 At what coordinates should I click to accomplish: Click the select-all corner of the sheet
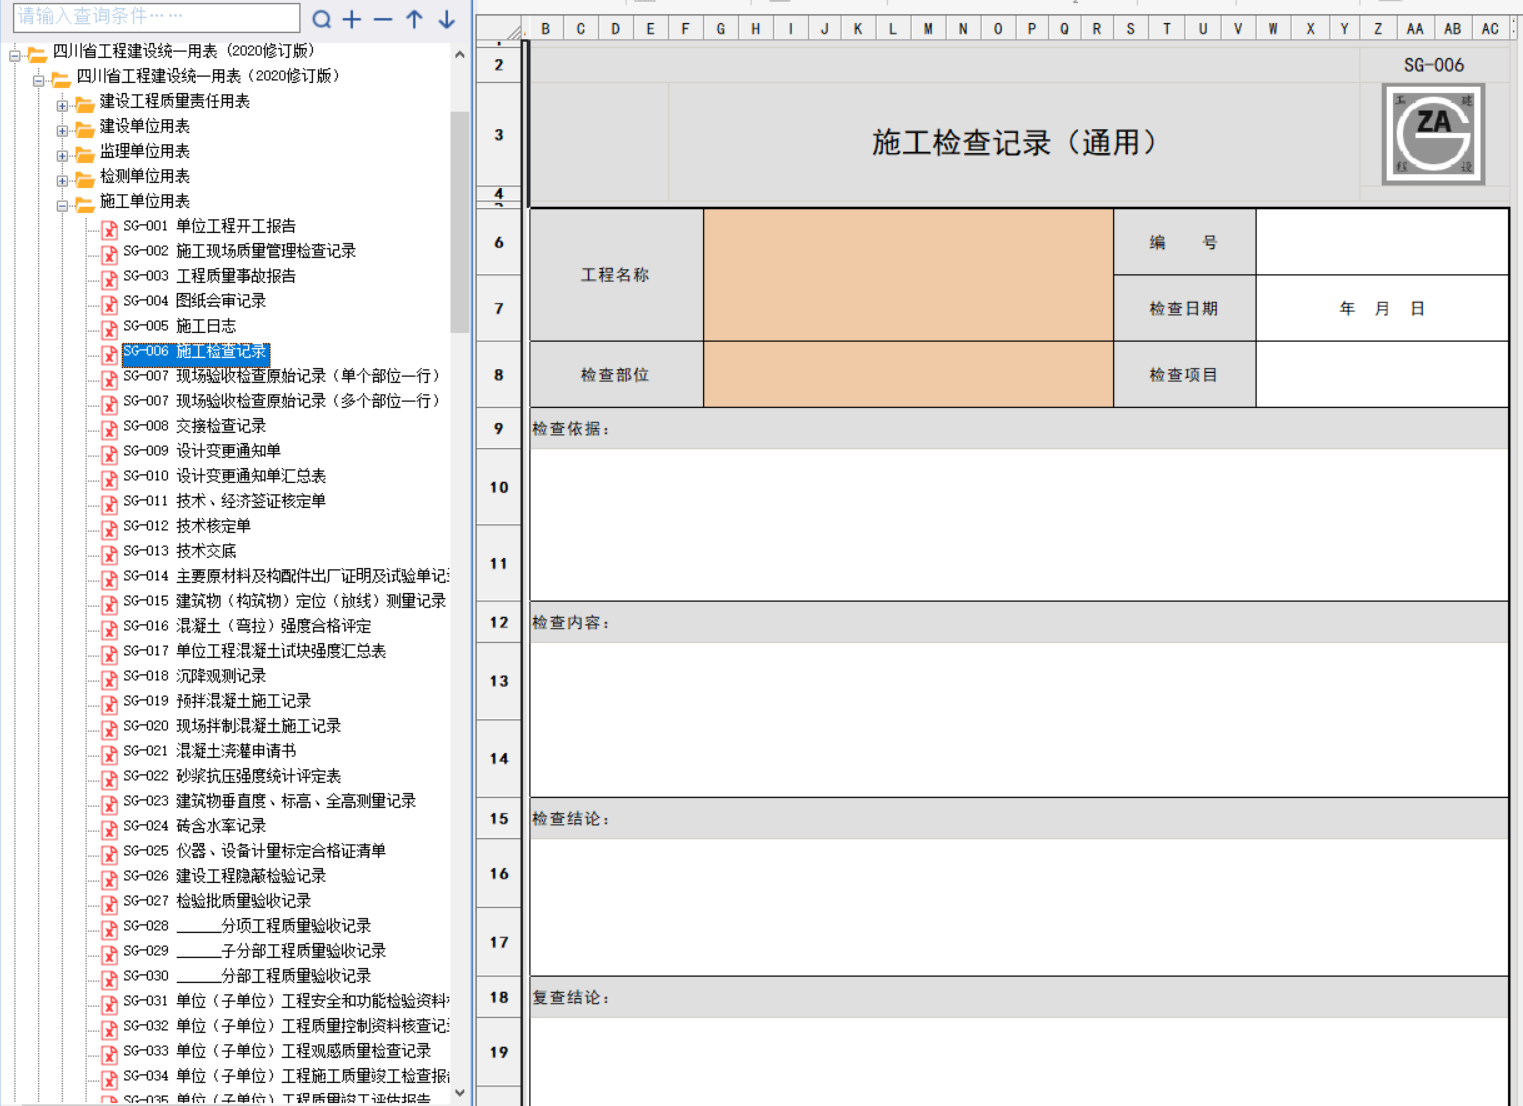tap(500, 30)
